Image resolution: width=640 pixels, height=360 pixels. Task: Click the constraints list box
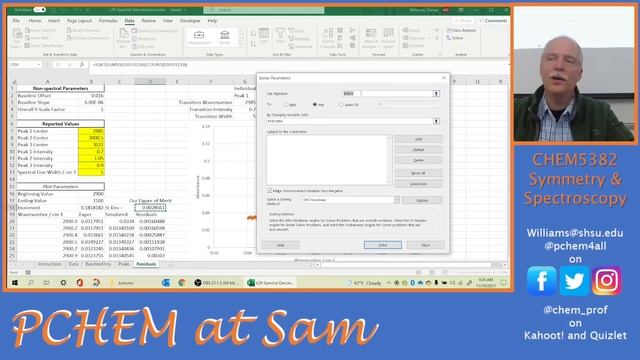pyautogui.click(x=329, y=160)
